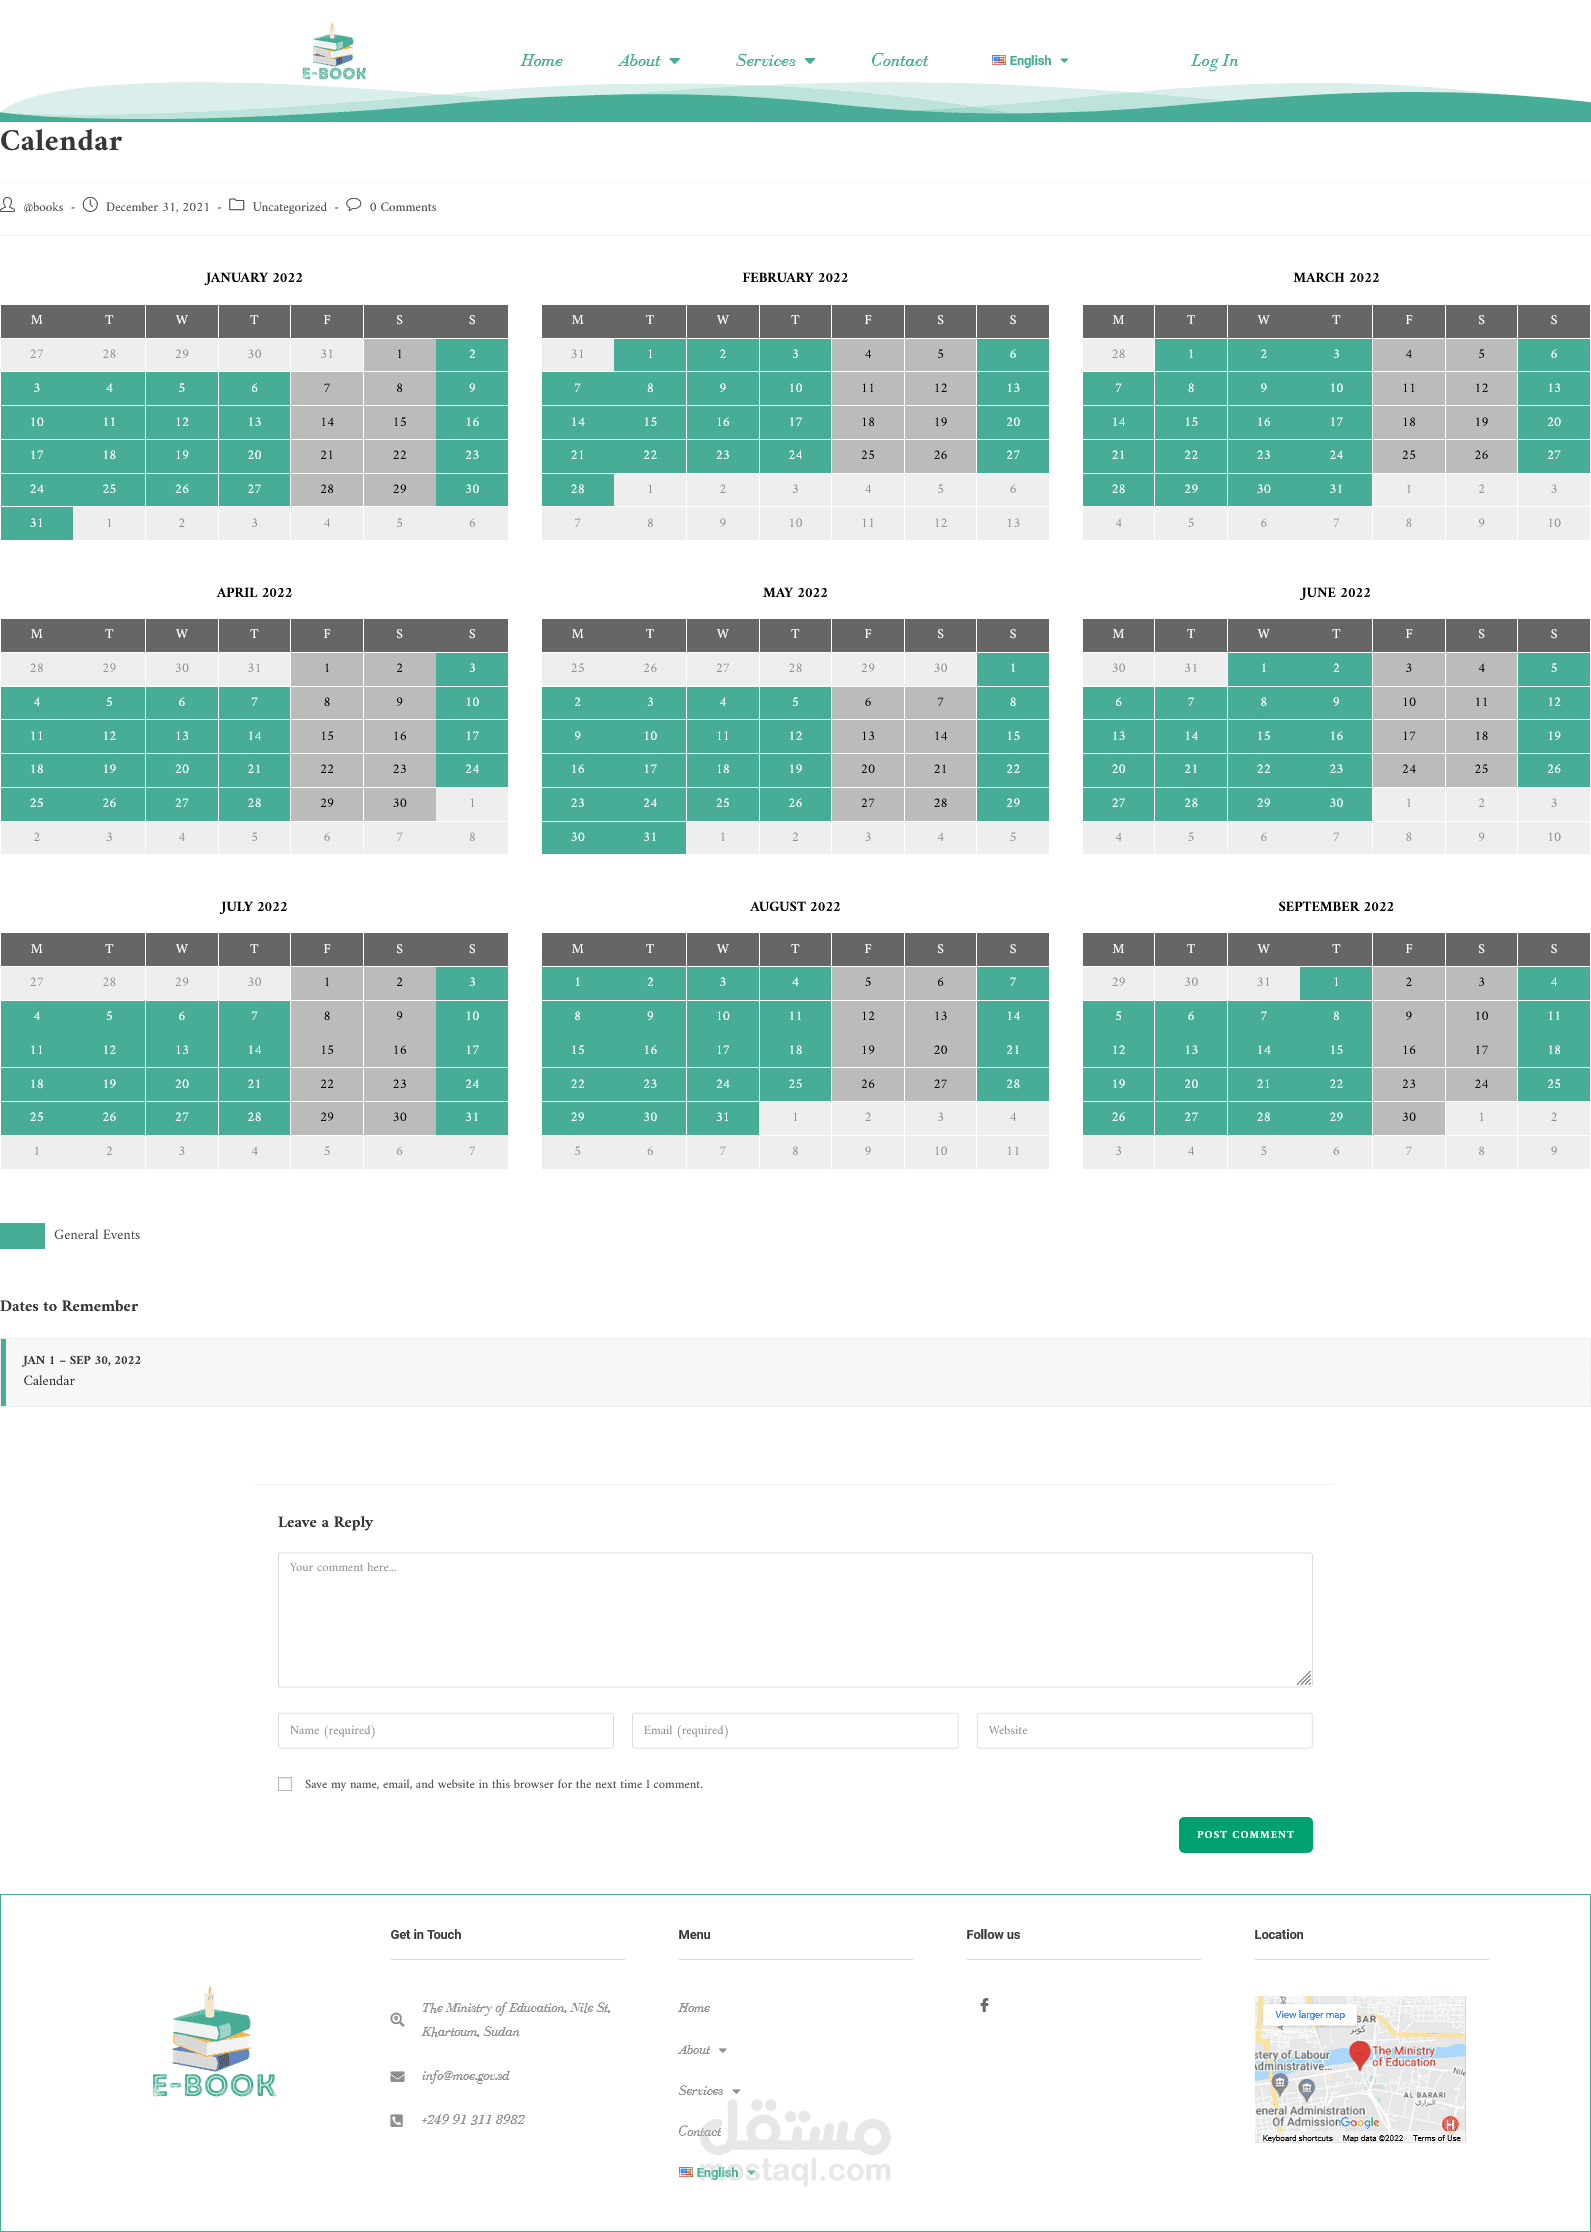The width and height of the screenshot is (1591, 2232).
Task: Expand the About submenu arrow in the footer
Action: (x=723, y=2051)
